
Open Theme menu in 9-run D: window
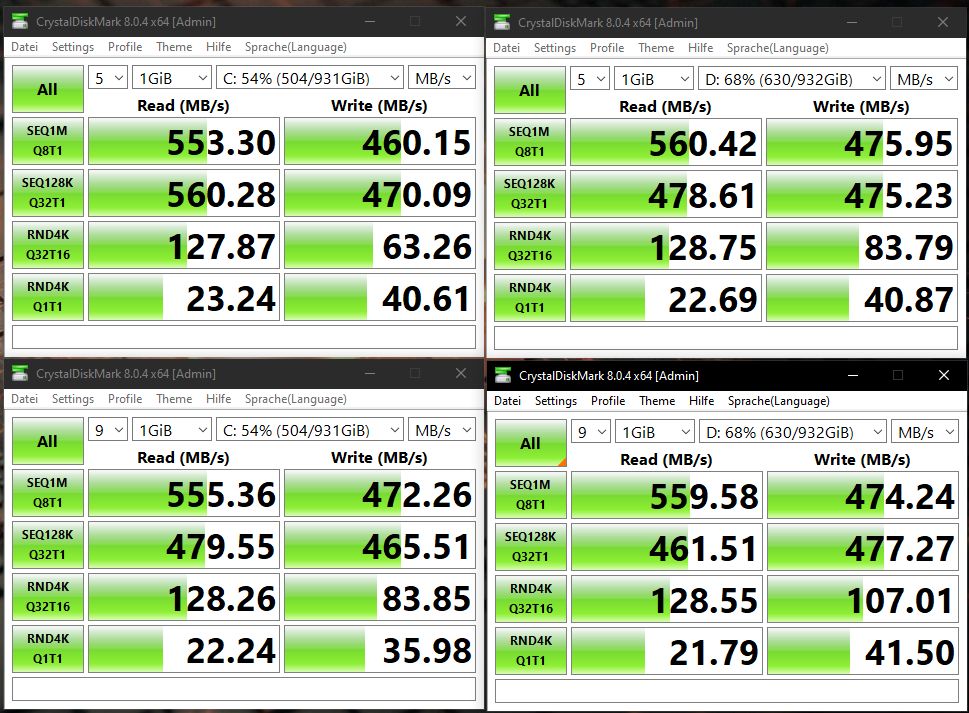[x=657, y=401]
